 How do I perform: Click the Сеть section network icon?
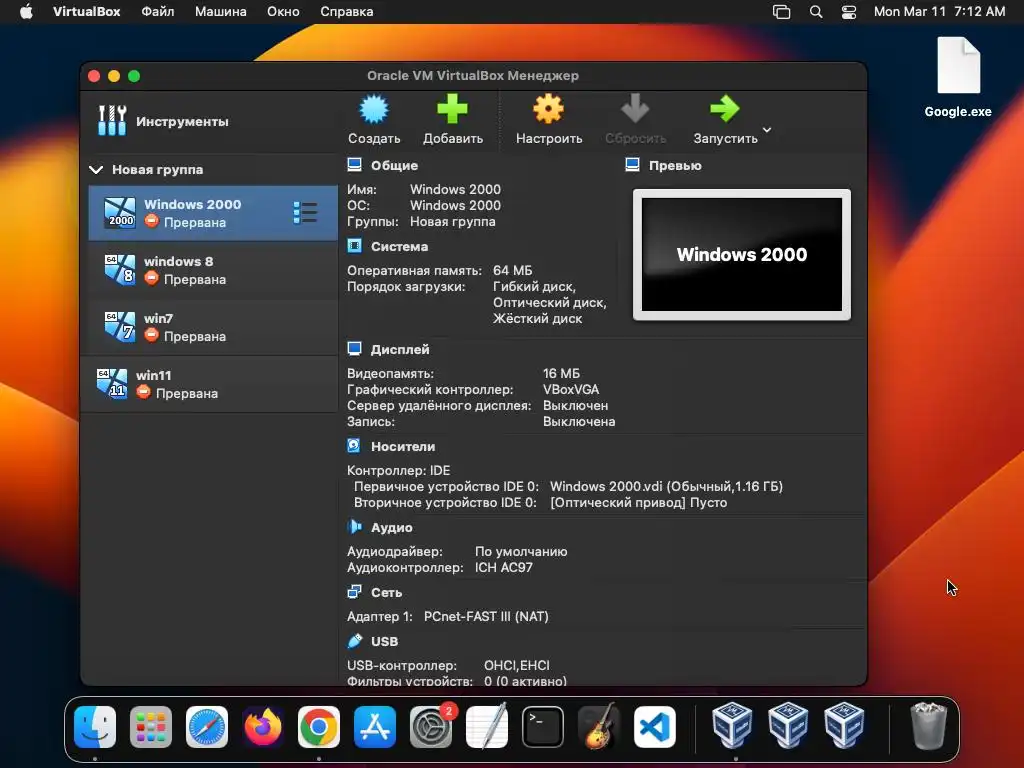(x=354, y=592)
